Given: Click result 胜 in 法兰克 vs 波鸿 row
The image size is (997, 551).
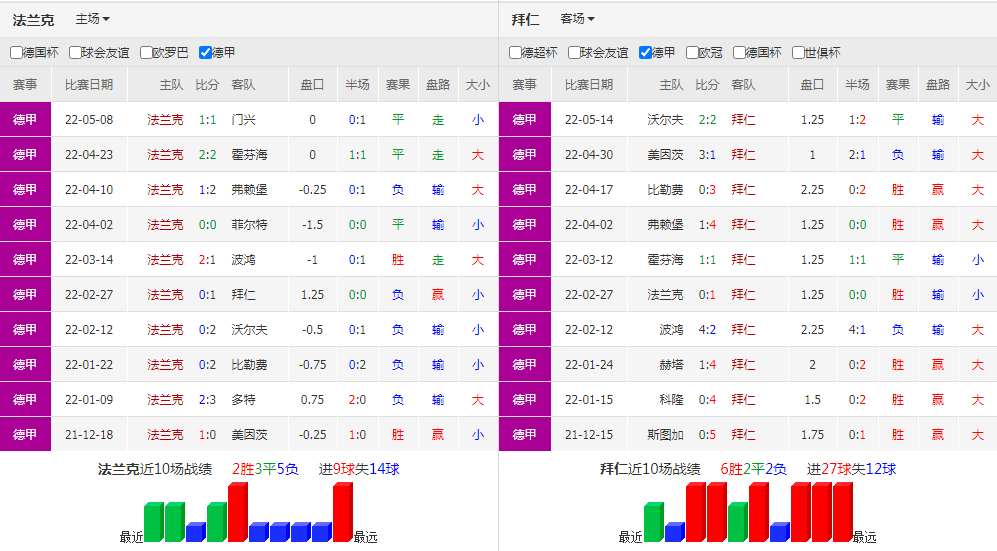Looking at the screenshot, I should (x=398, y=259).
